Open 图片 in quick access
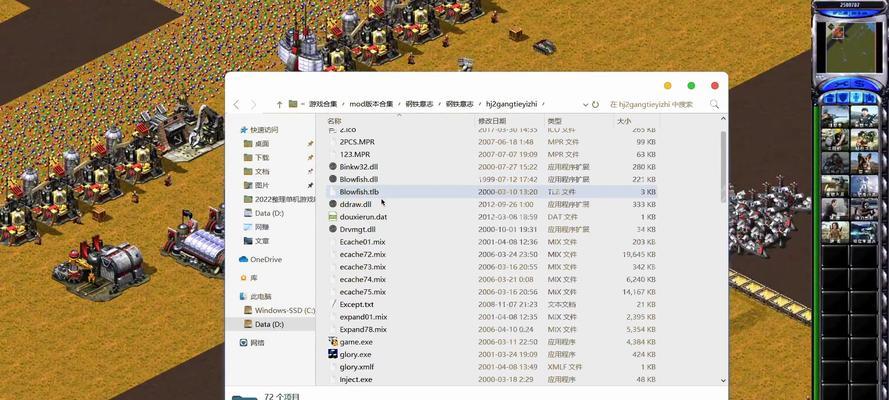The height and width of the screenshot is (400, 889). 262,185
